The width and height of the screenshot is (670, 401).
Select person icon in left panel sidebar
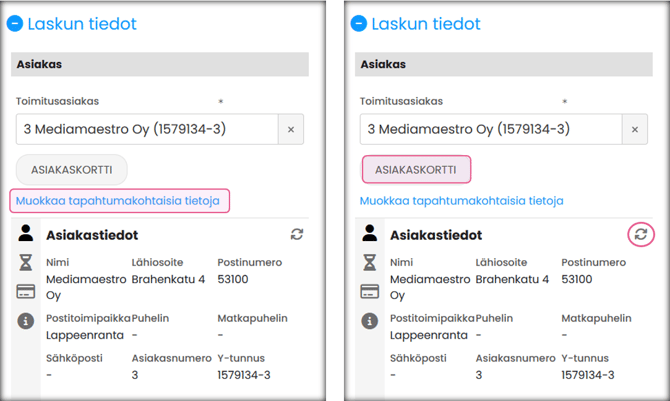(x=26, y=234)
